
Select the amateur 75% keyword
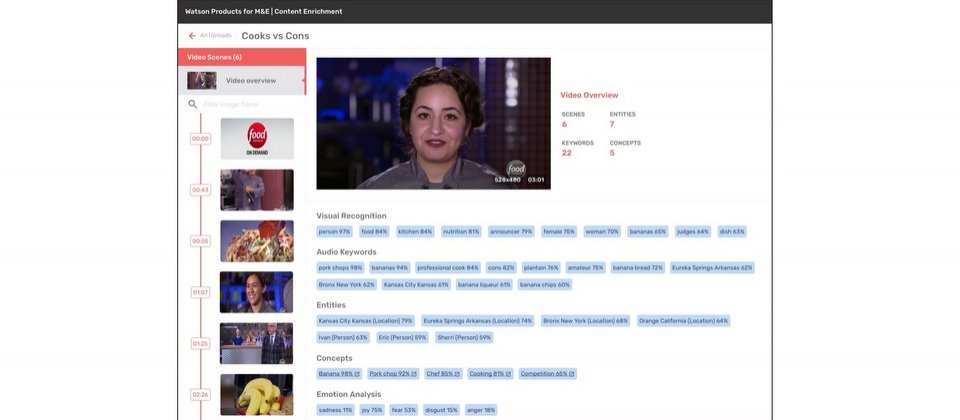[x=586, y=268]
